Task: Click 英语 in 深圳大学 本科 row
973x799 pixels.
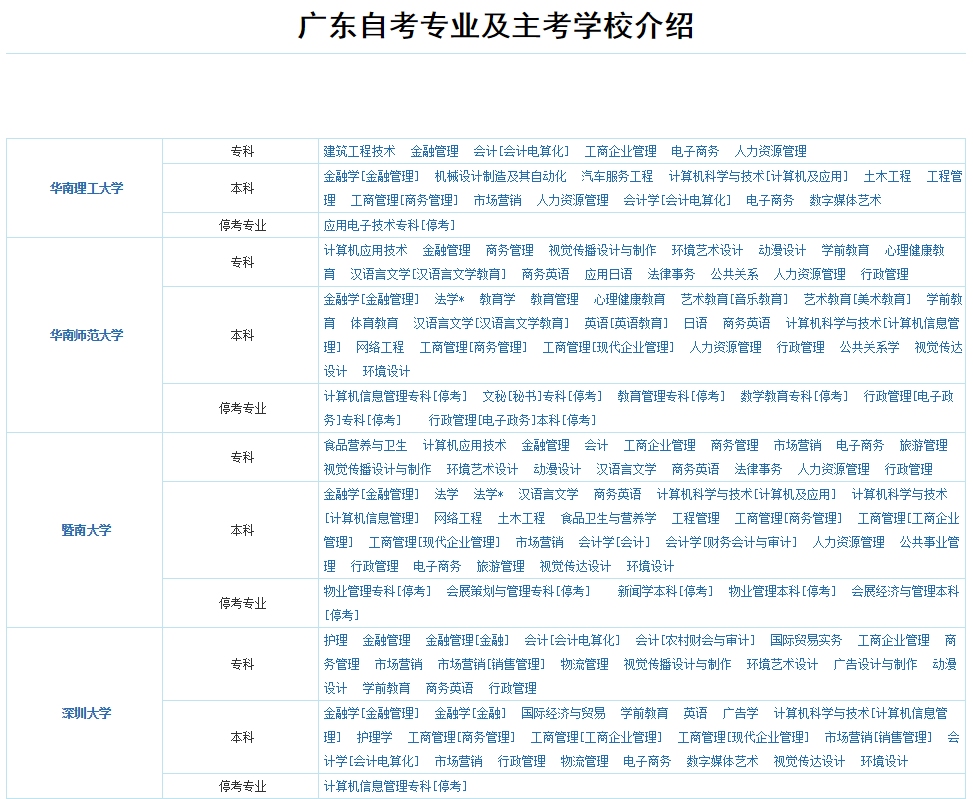Action: click(695, 714)
